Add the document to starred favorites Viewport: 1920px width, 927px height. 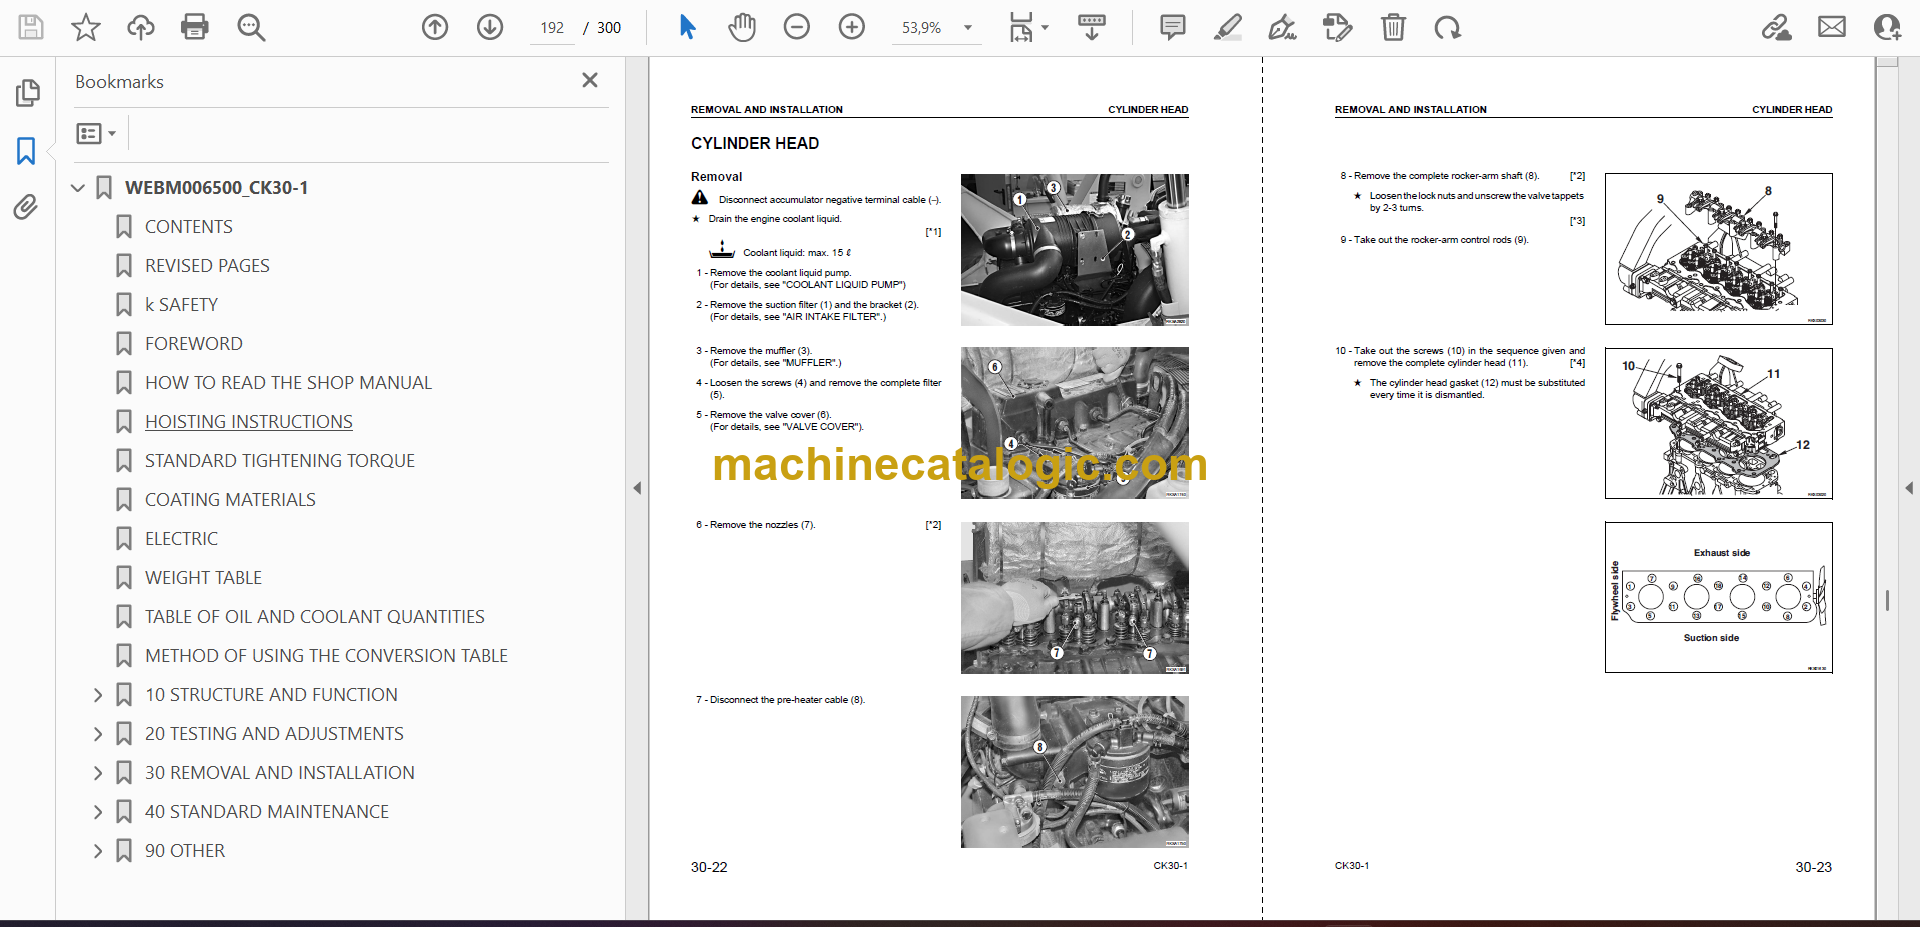point(86,27)
